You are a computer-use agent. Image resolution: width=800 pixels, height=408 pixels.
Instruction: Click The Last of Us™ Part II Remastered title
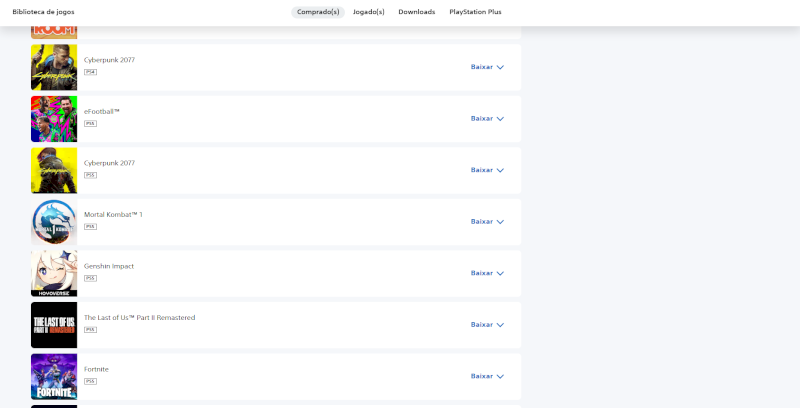click(139, 317)
